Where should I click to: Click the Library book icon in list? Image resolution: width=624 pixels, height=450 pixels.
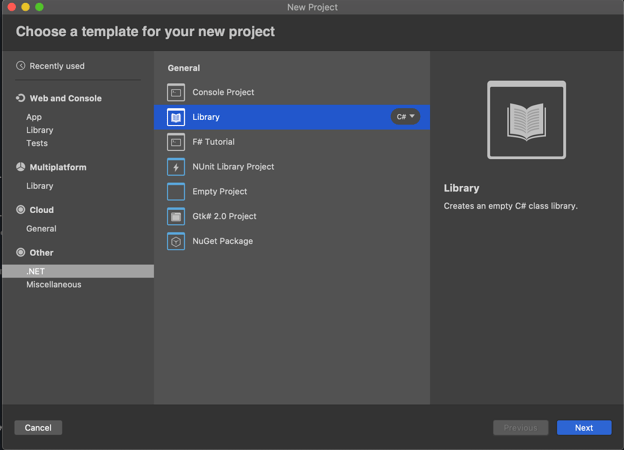click(x=176, y=117)
